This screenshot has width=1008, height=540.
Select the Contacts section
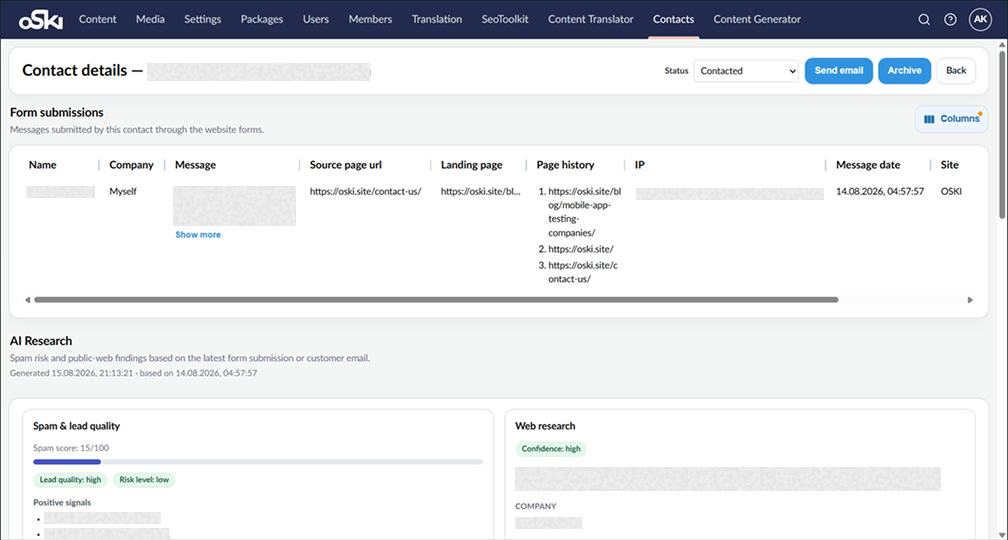(674, 19)
